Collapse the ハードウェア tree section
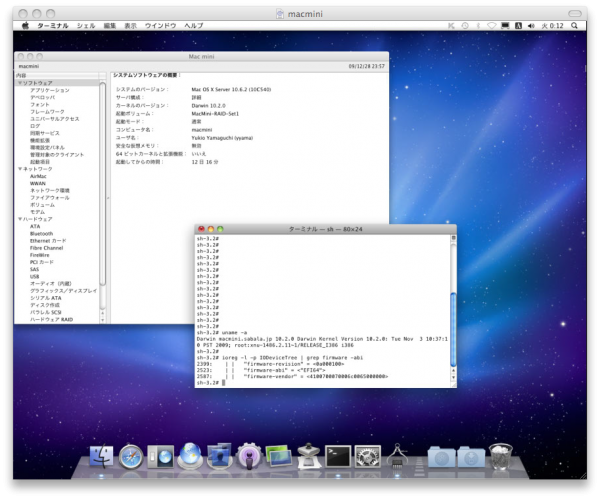Image resolution: width=600 pixels, height=499 pixels. coord(20,219)
